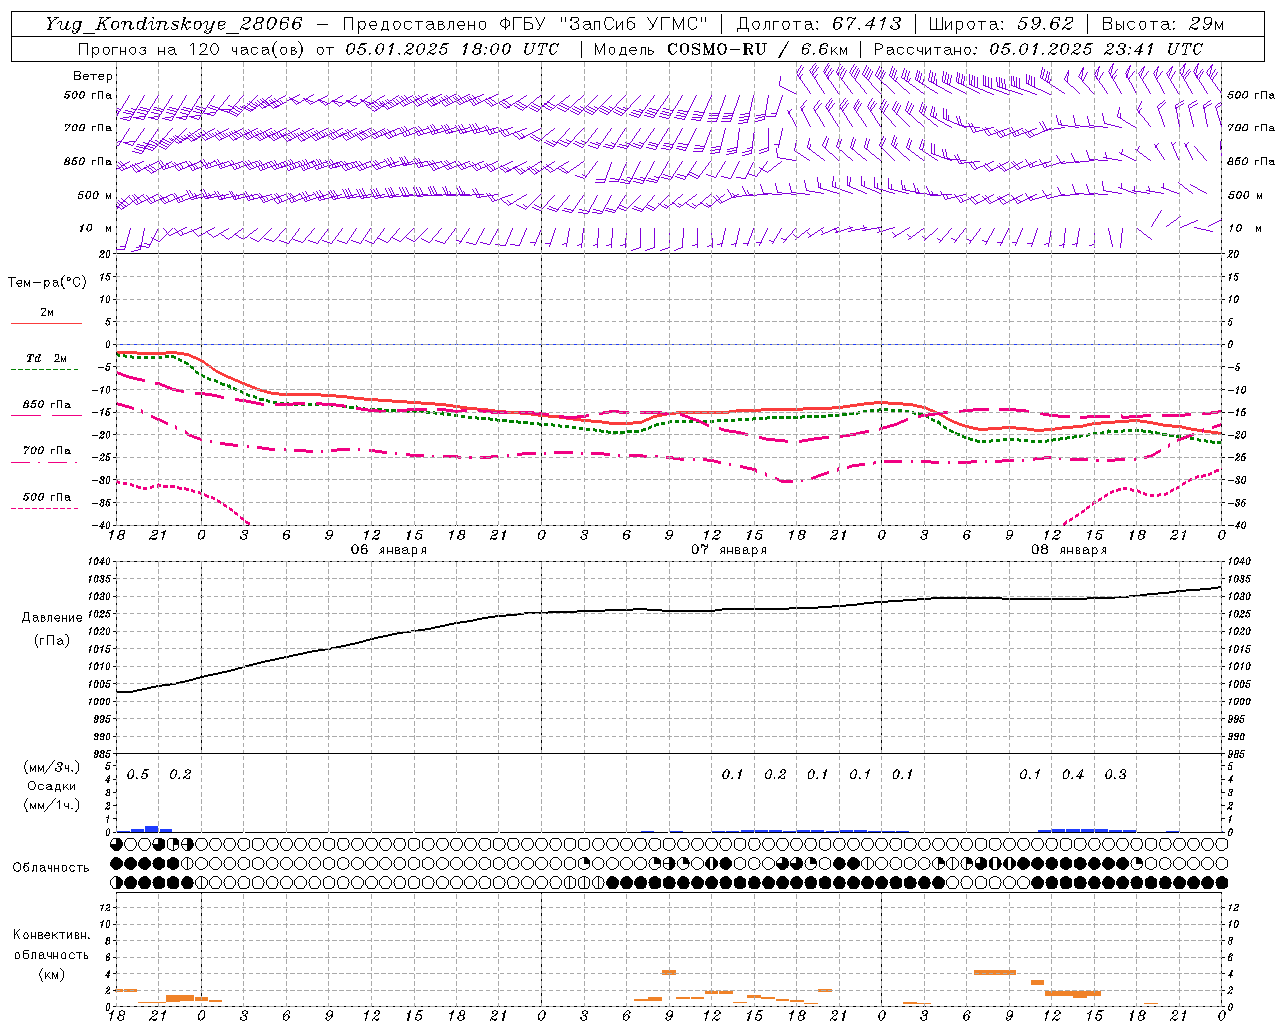Select the Осадки precipitation label
Image resolution: width=1280 pixels, height=1024 pixels.
click(x=51, y=786)
